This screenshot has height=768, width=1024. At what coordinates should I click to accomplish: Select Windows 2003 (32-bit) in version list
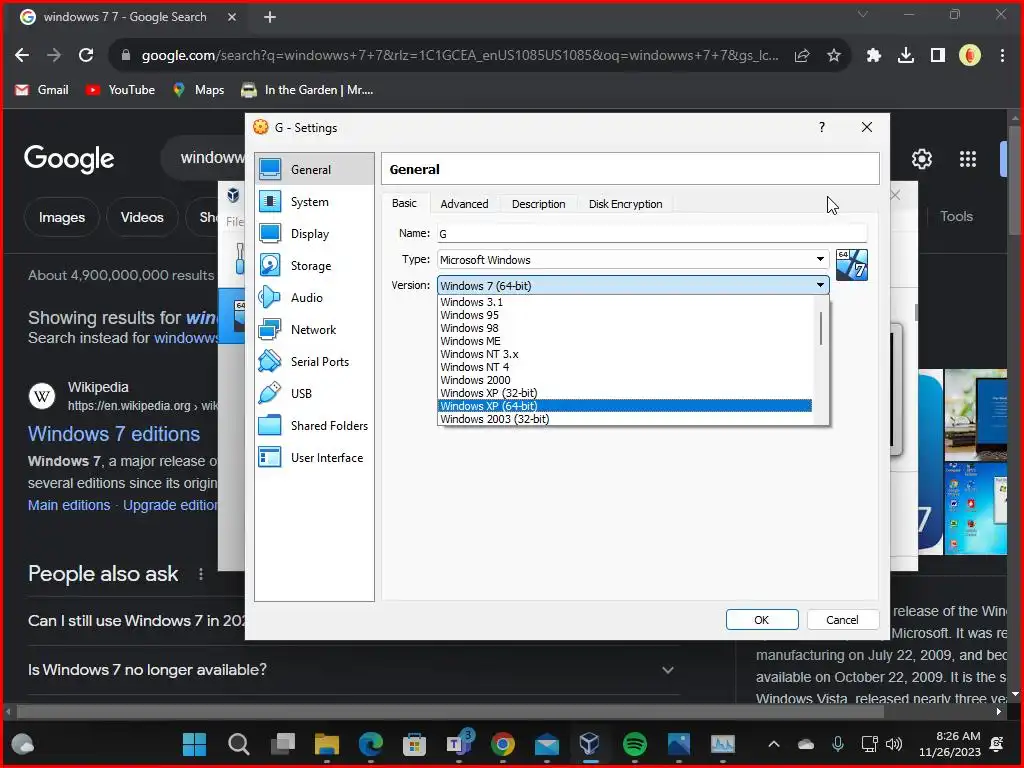(625, 419)
